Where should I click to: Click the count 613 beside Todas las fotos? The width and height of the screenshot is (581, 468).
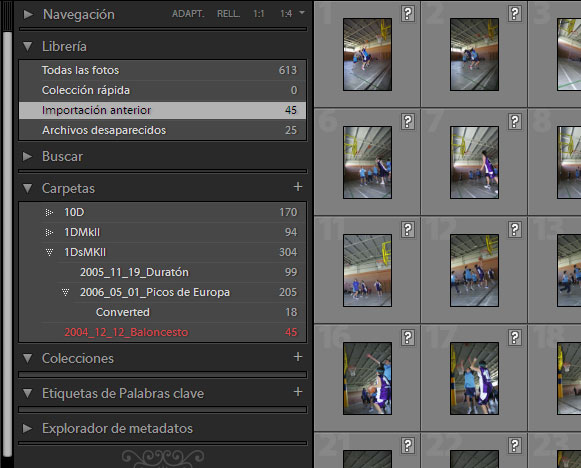point(288,70)
